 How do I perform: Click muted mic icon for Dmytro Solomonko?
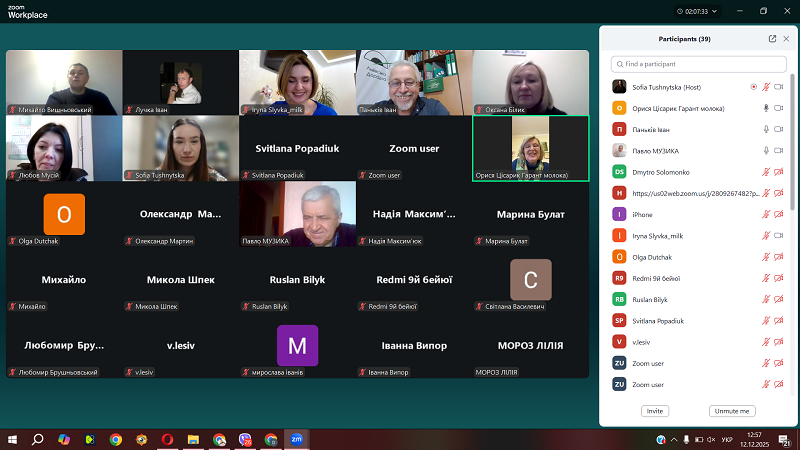pos(766,172)
